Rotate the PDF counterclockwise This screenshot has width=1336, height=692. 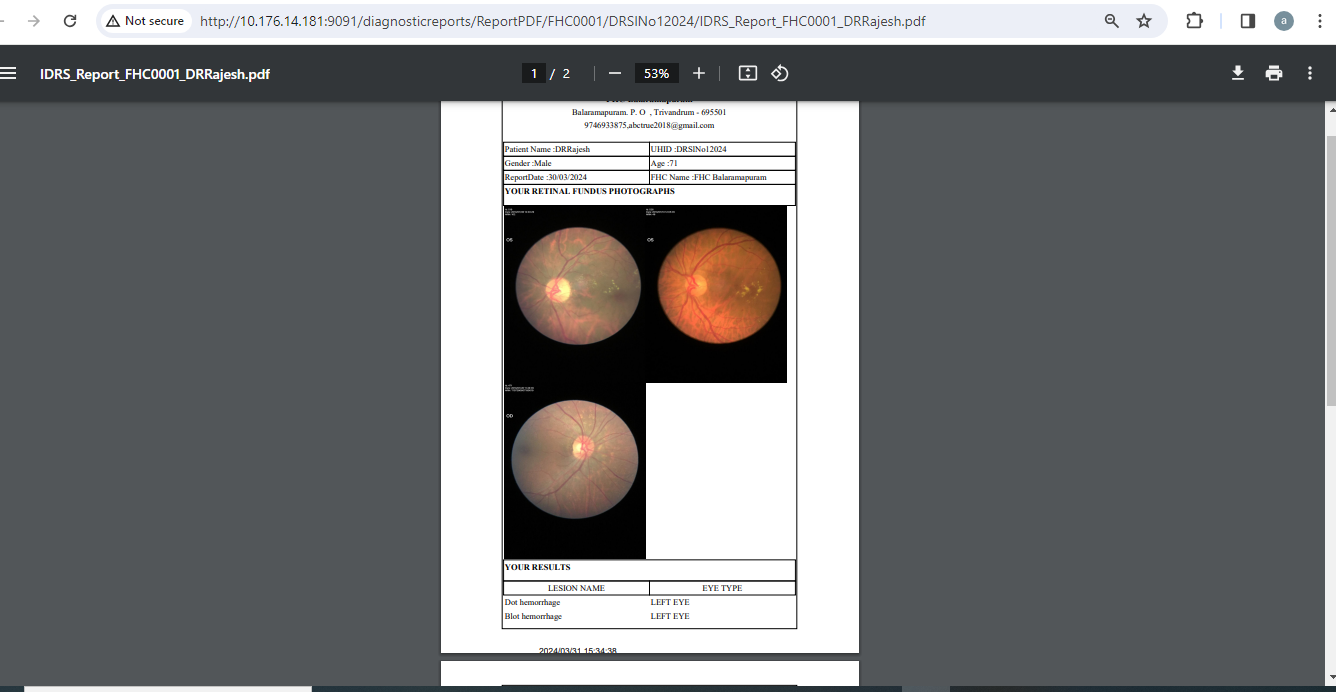point(780,73)
